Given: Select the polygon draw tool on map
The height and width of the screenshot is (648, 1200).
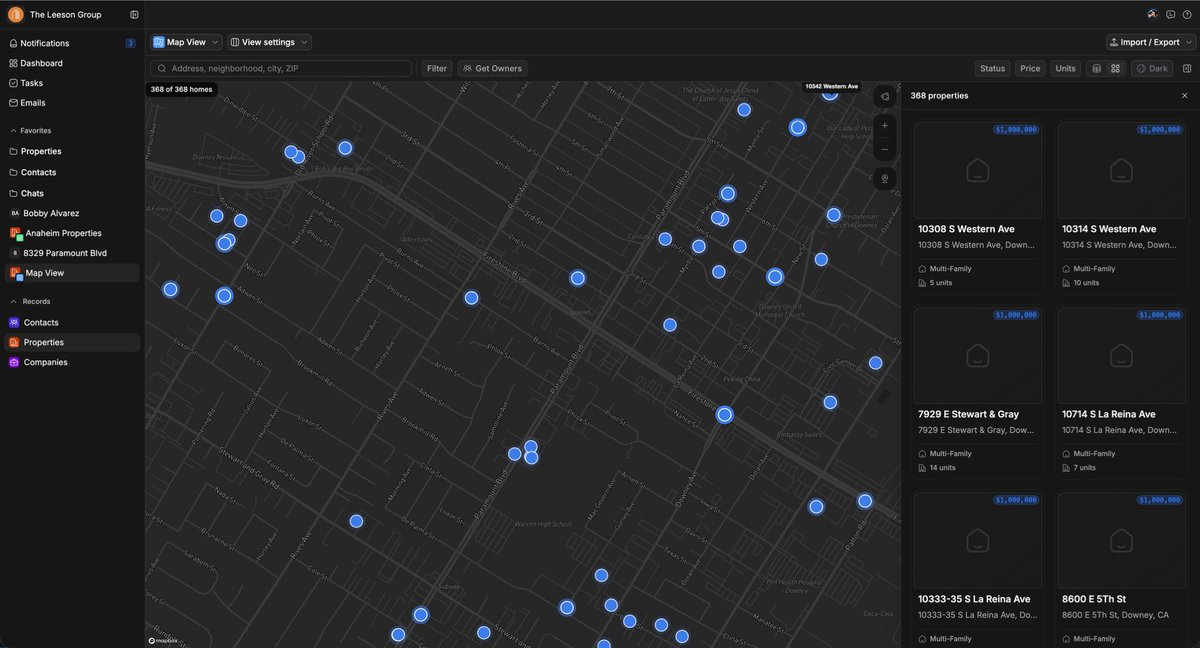Looking at the screenshot, I should coord(884,97).
